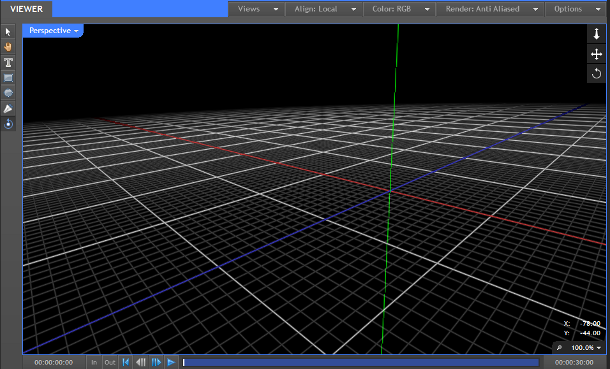The width and height of the screenshot is (610, 369).
Task: Click the VIEWER panel tab
Action: (x=26, y=9)
